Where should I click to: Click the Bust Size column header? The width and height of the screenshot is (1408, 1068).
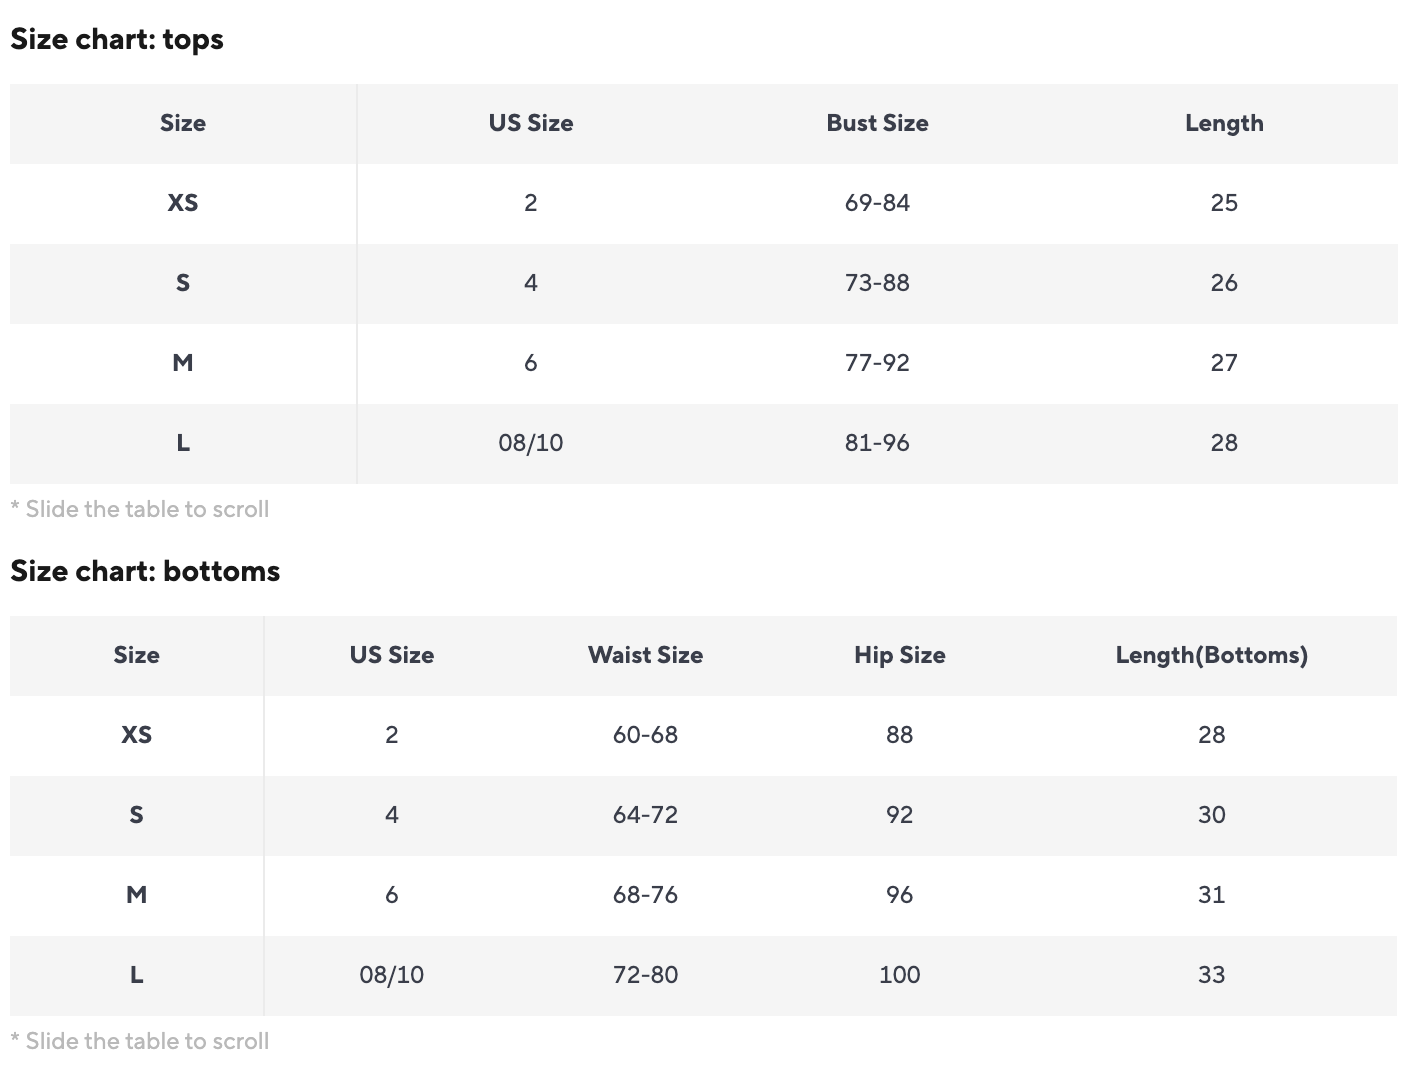877,123
